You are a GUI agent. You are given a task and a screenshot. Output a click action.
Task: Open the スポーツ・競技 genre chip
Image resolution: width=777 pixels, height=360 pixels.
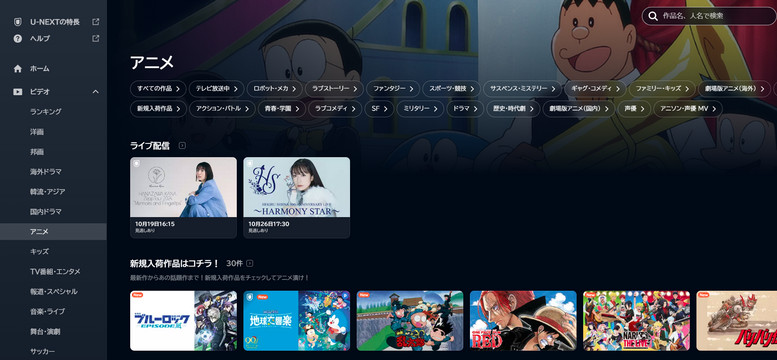pos(451,89)
